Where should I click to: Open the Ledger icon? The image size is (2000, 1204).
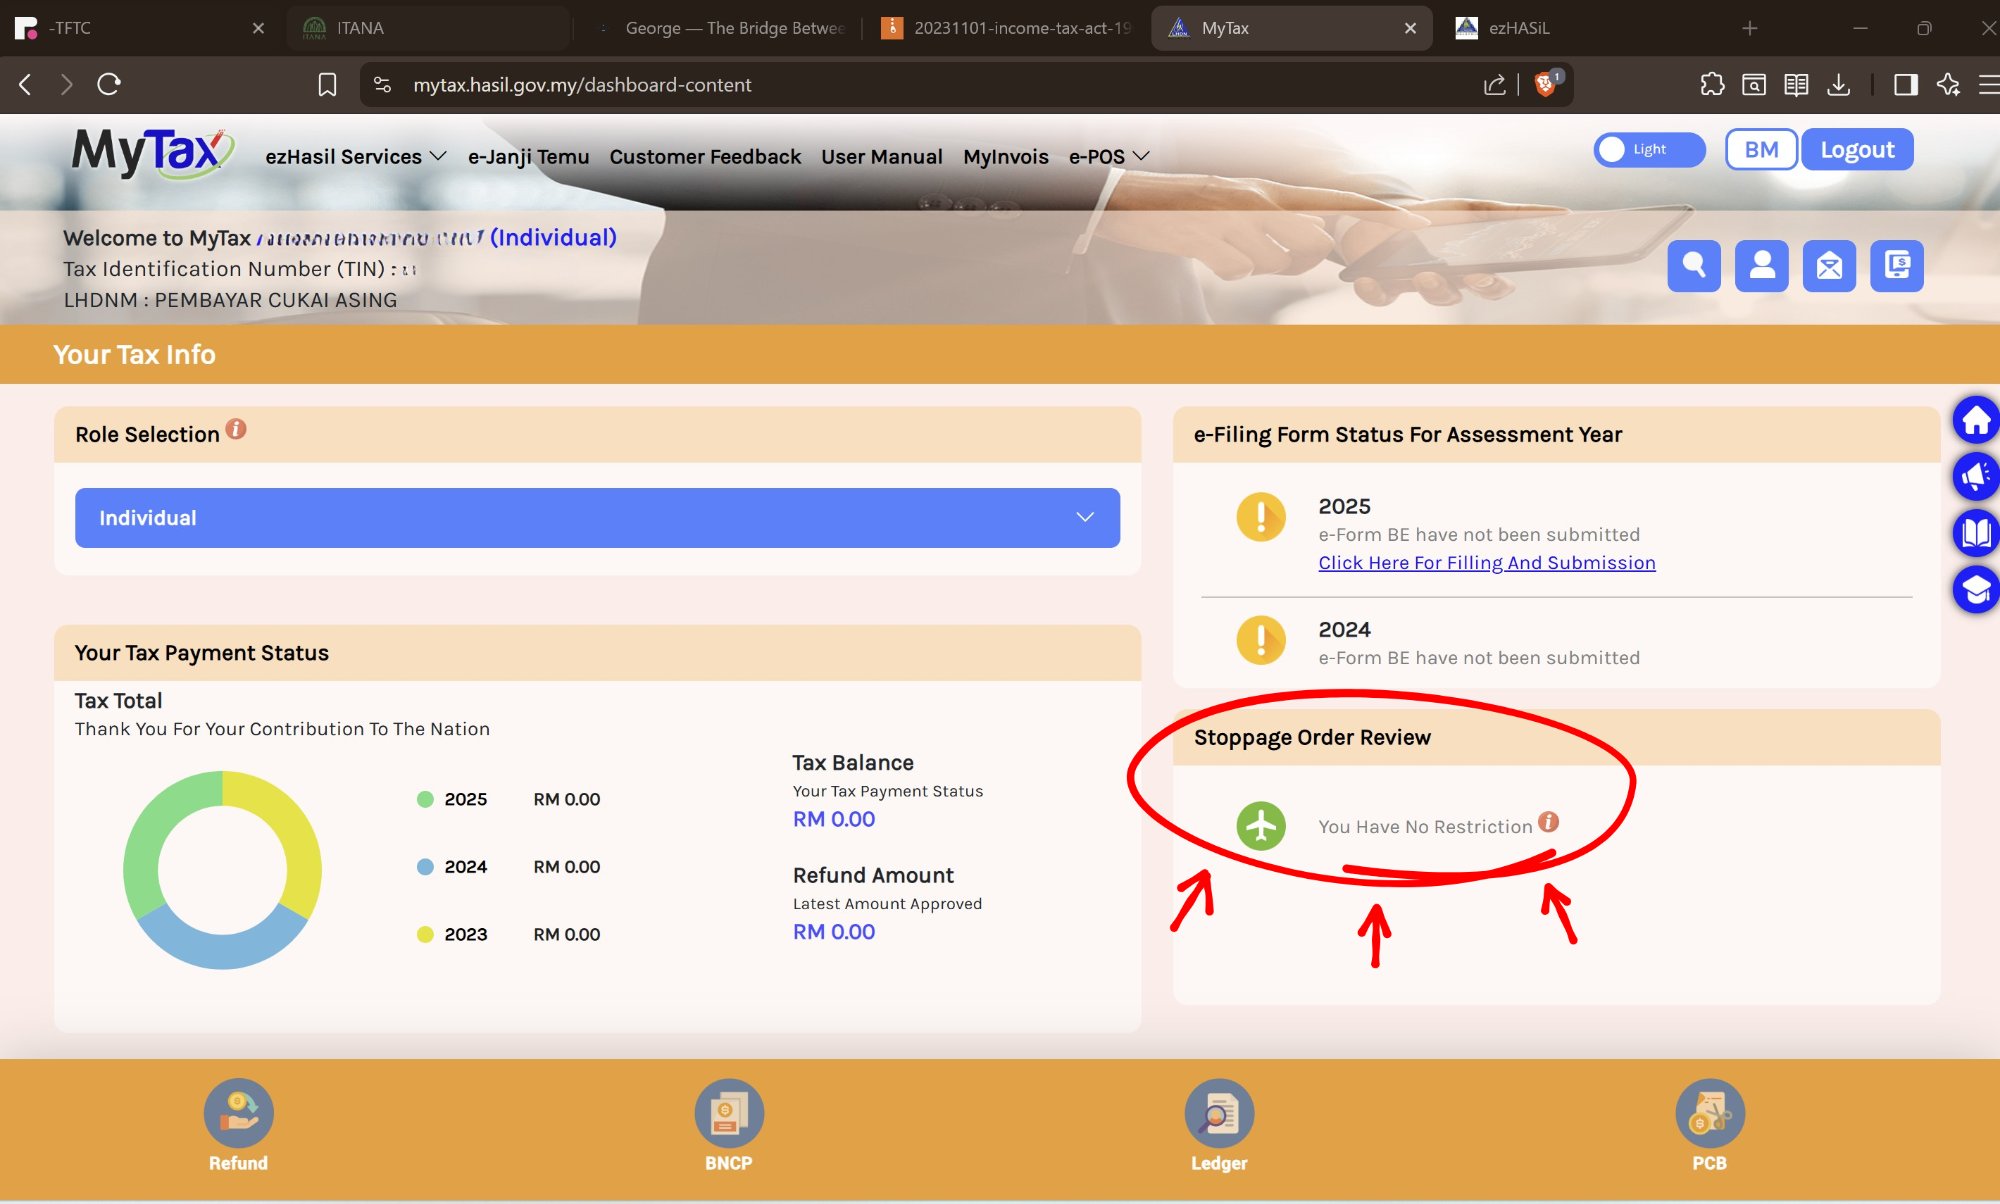[1218, 1114]
